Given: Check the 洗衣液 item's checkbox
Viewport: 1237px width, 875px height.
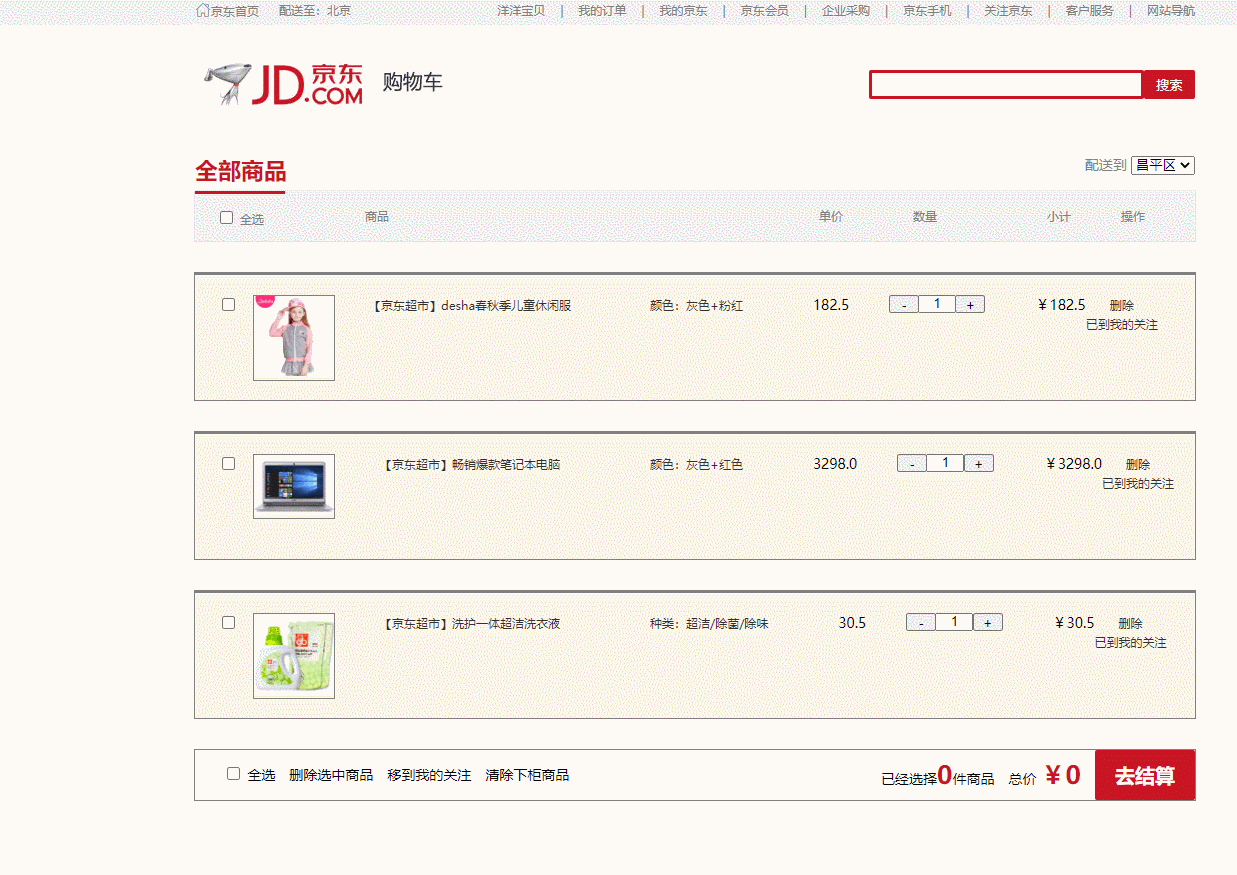Looking at the screenshot, I should point(228,622).
